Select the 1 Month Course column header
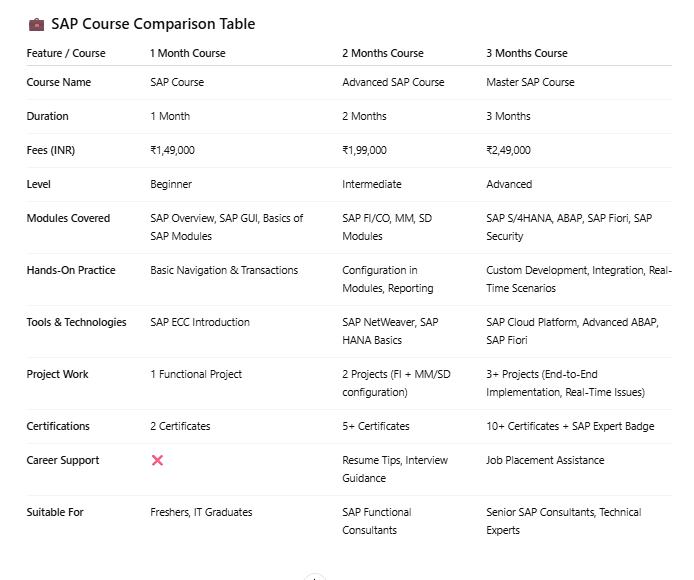The width and height of the screenshot is (694, 580). [x=187, y=53]
